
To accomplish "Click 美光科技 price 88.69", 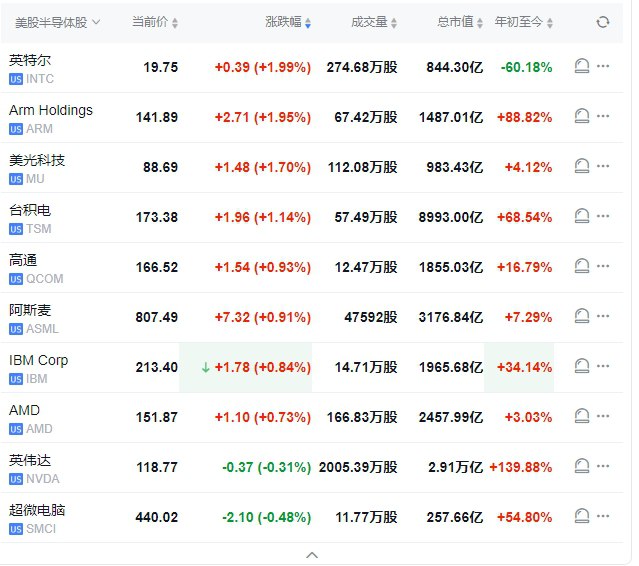I will (161, 167).
